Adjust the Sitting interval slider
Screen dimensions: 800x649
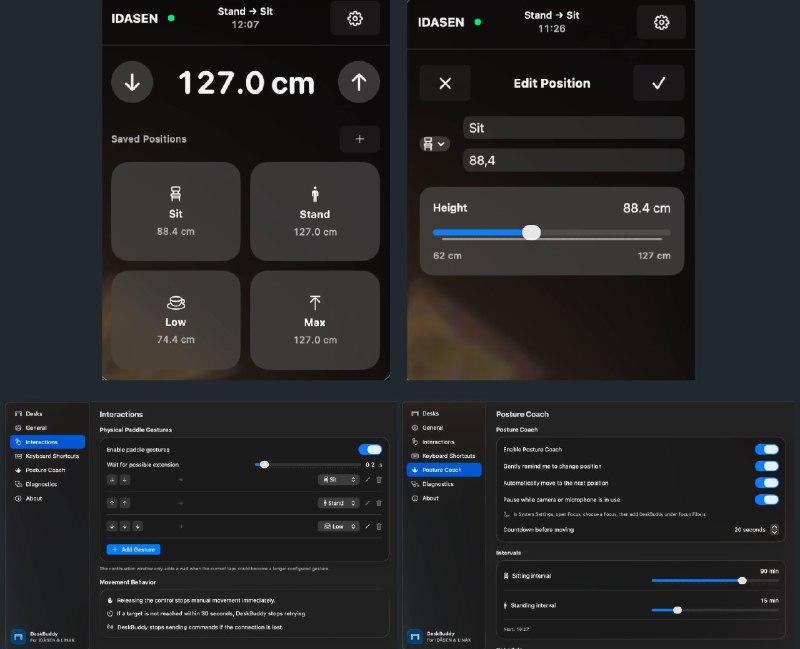pyautogui.click(x=742, y=581)
